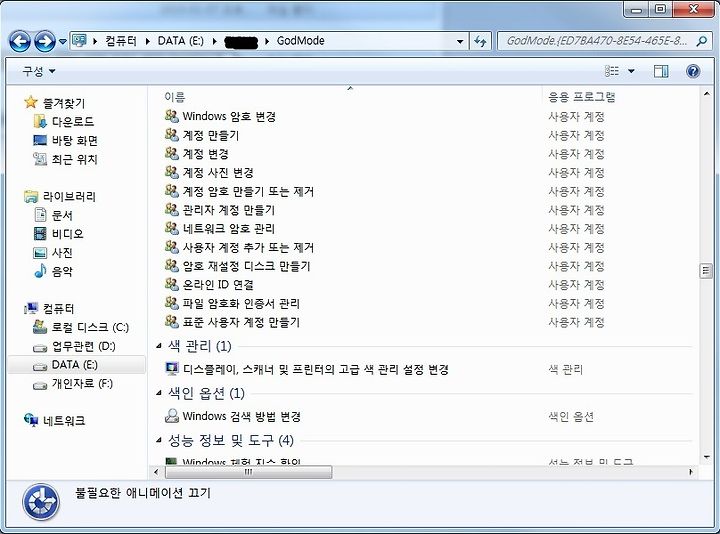Open 바탕 화면 in favorites
This screenshot has width=720, height=534.
tap(74, 141)
